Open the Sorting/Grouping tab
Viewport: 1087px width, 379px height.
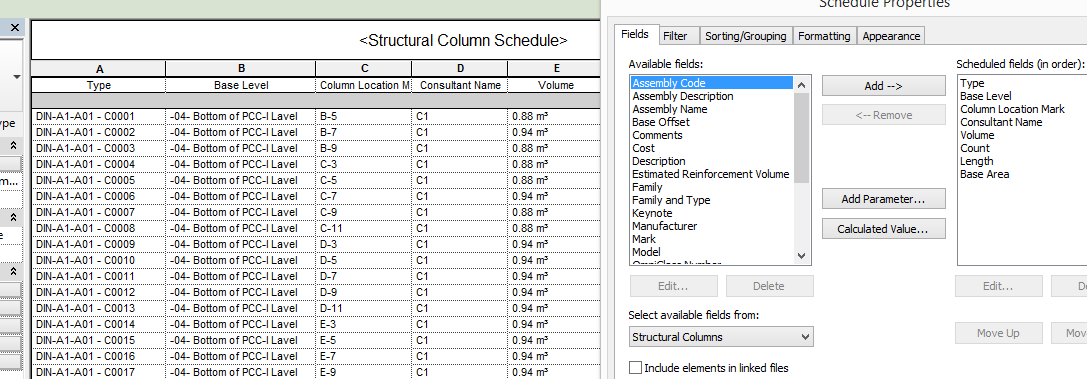[x=745, y=36]
